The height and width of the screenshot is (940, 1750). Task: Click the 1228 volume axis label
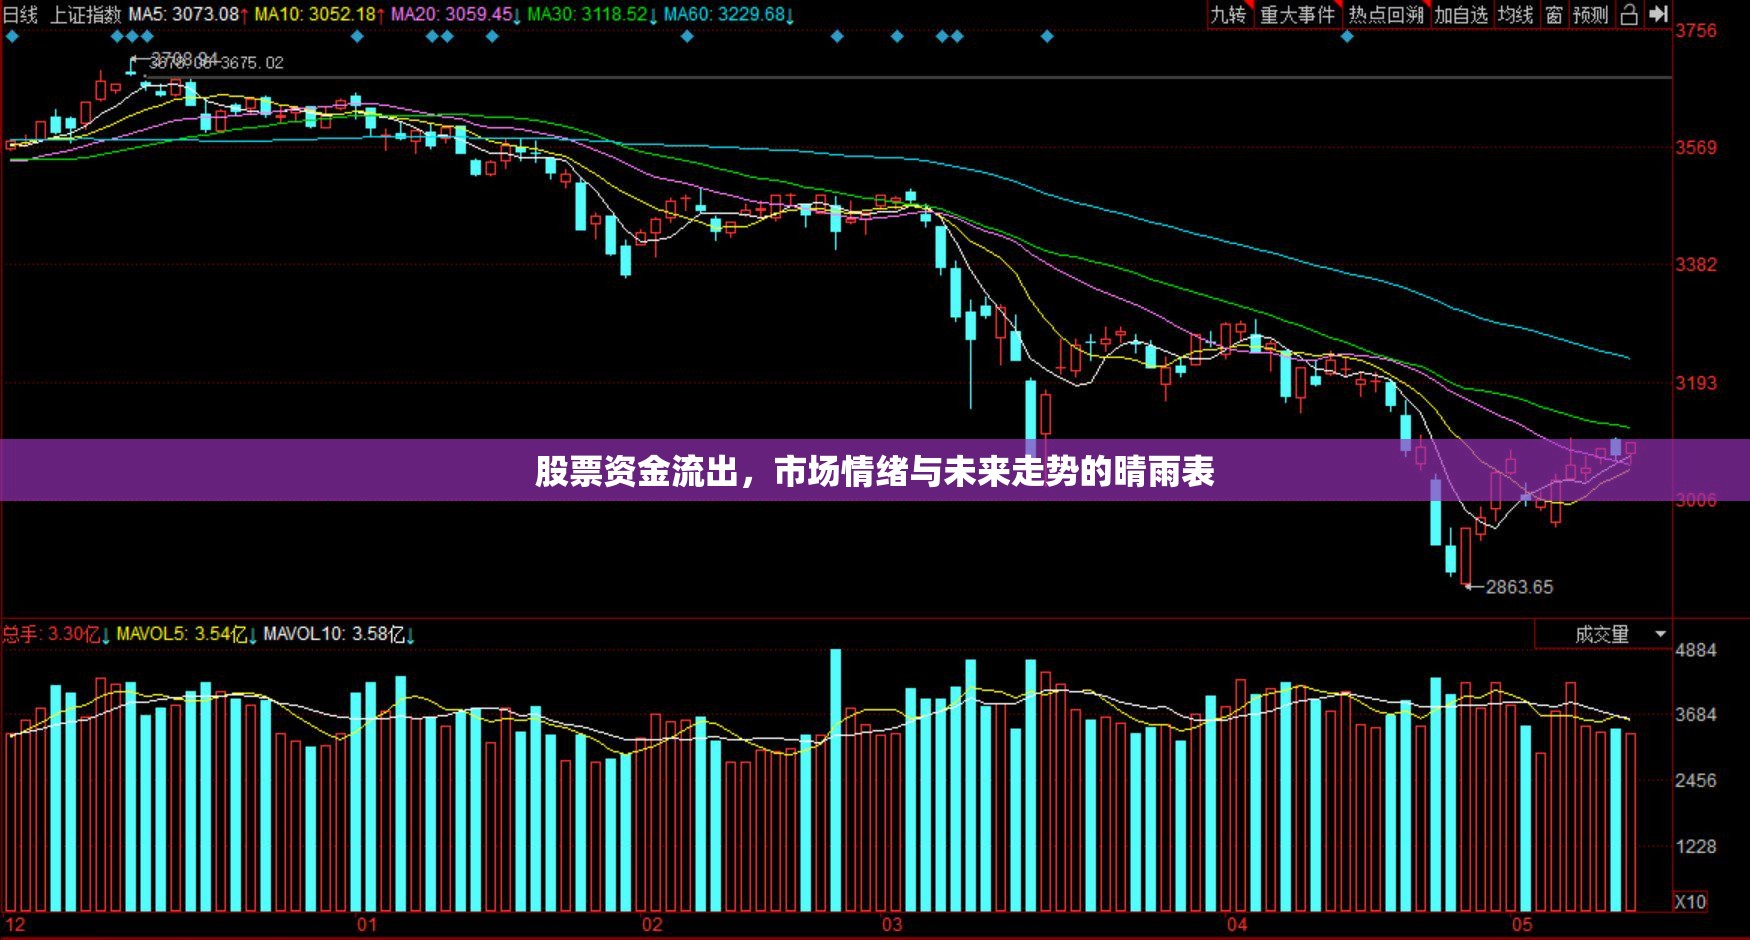[x=1696, y=846]
